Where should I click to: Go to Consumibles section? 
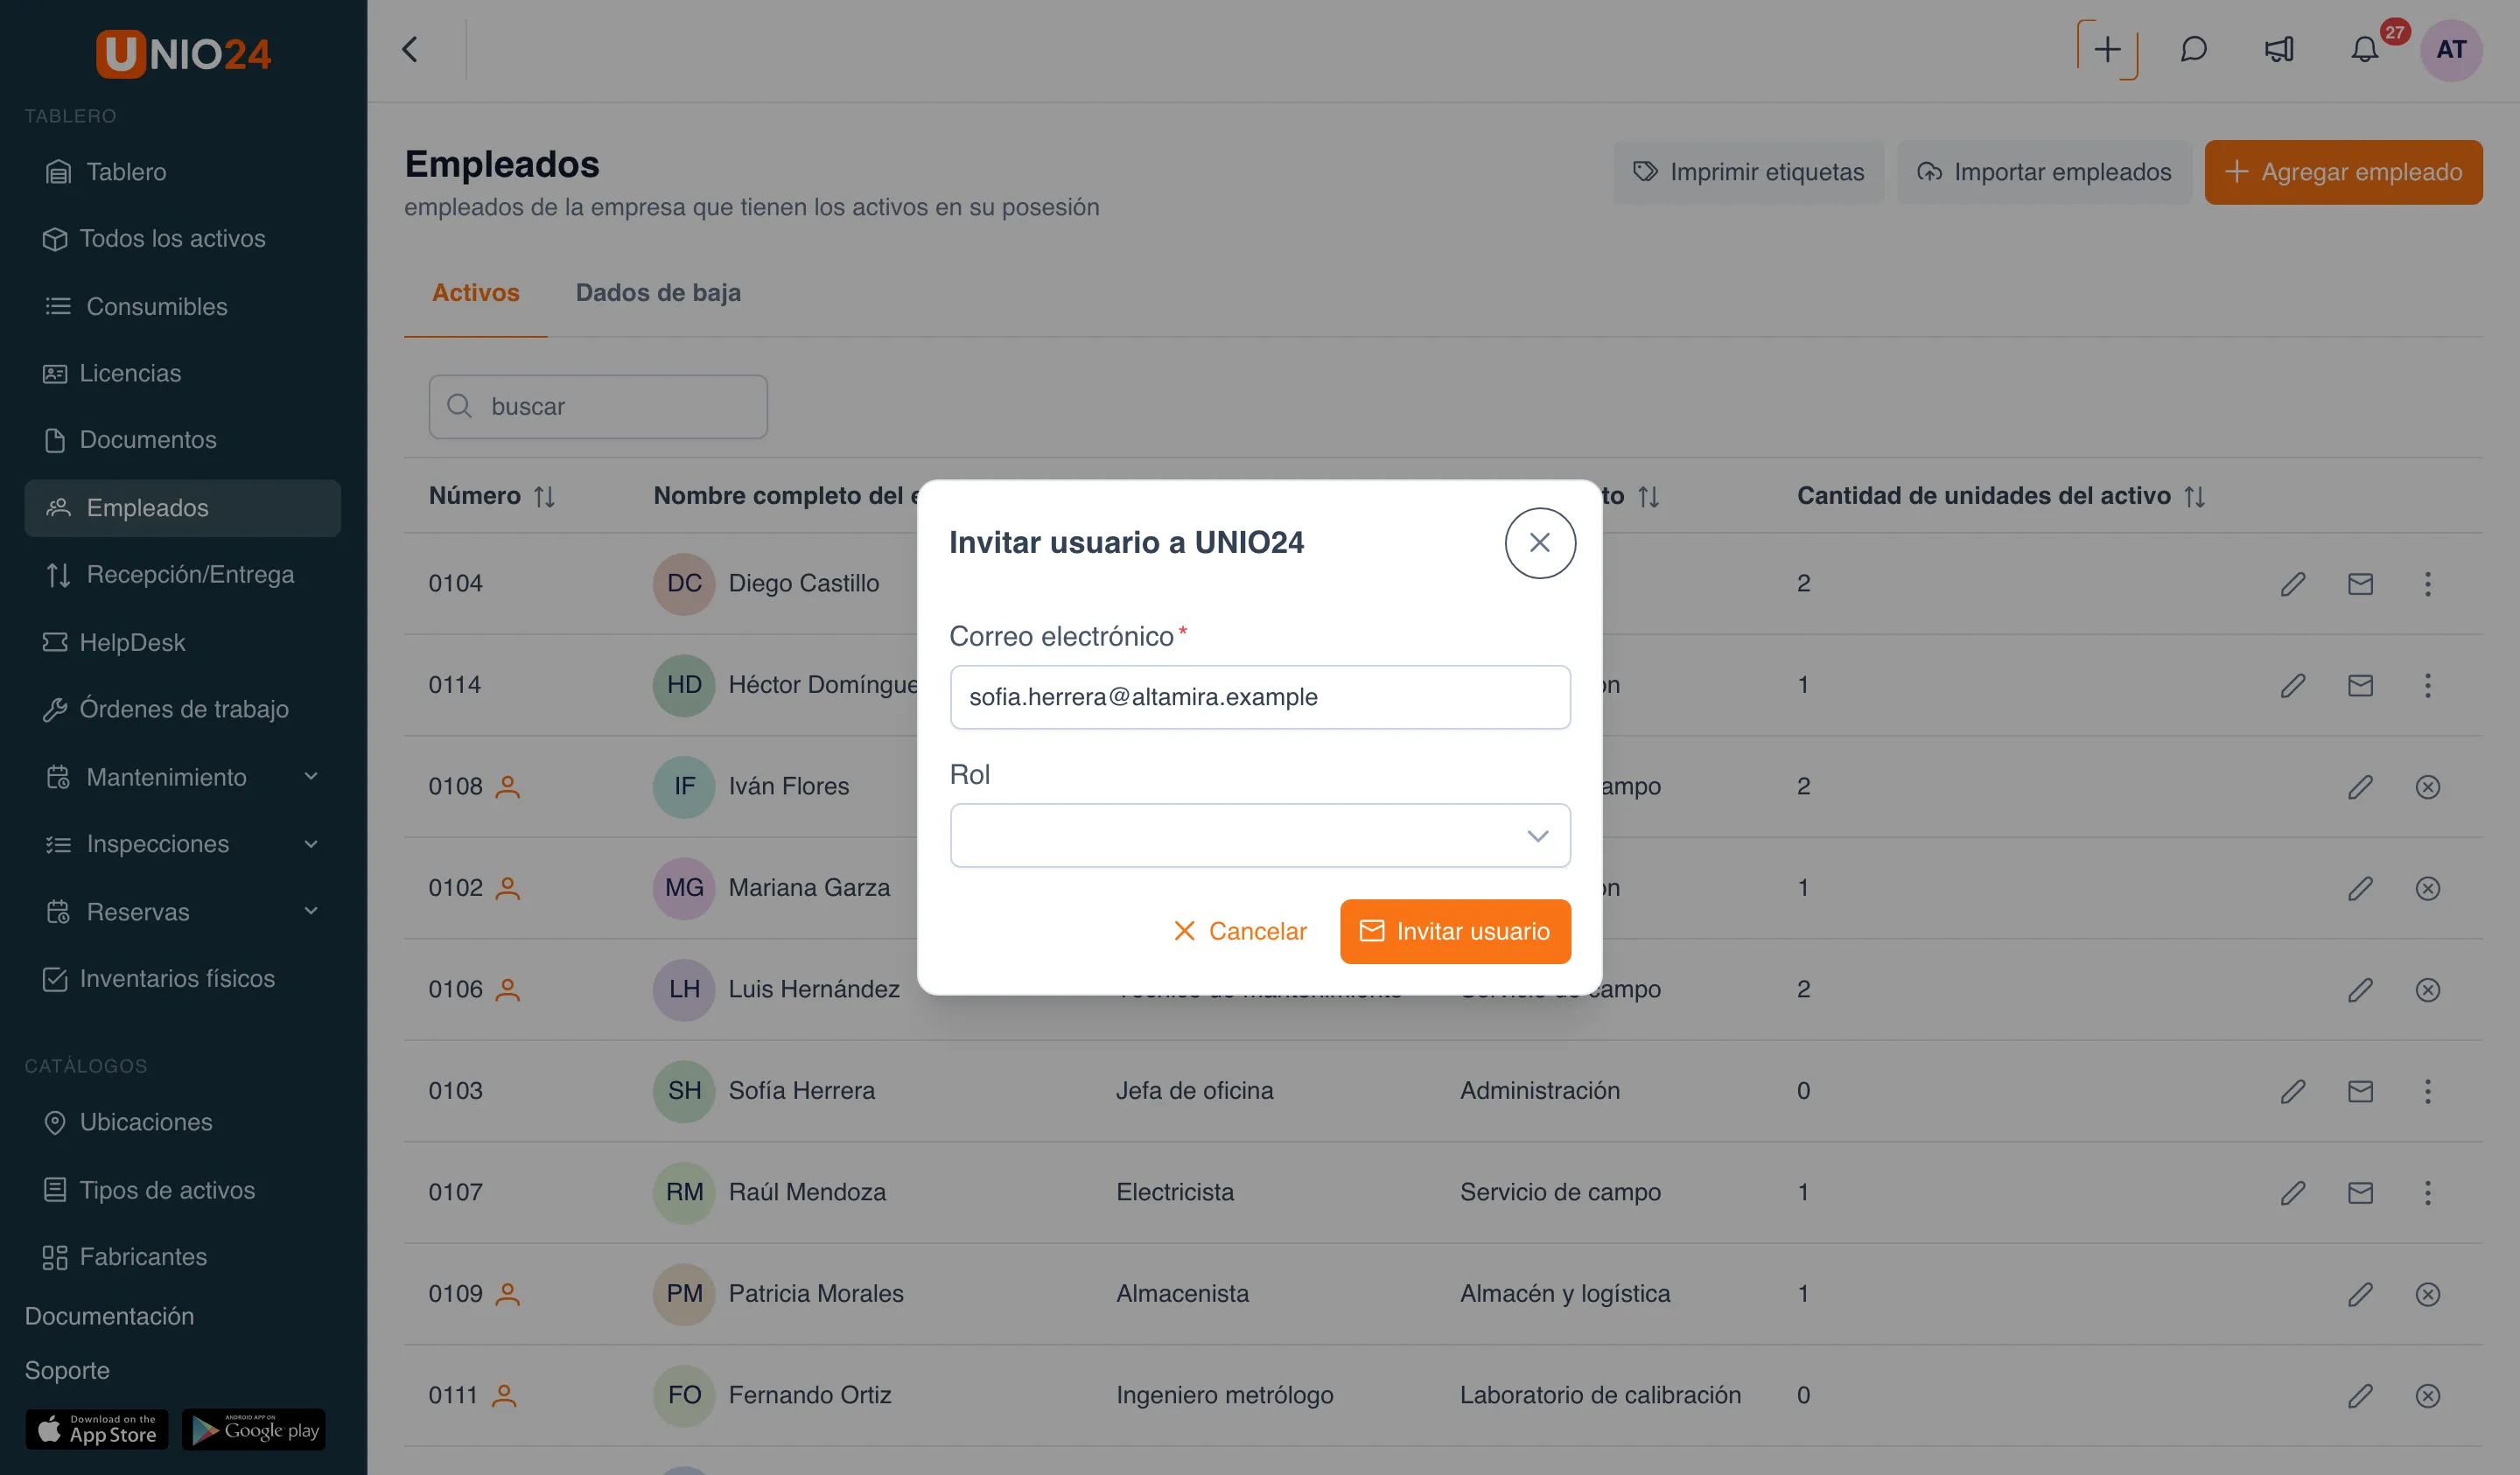183,306
